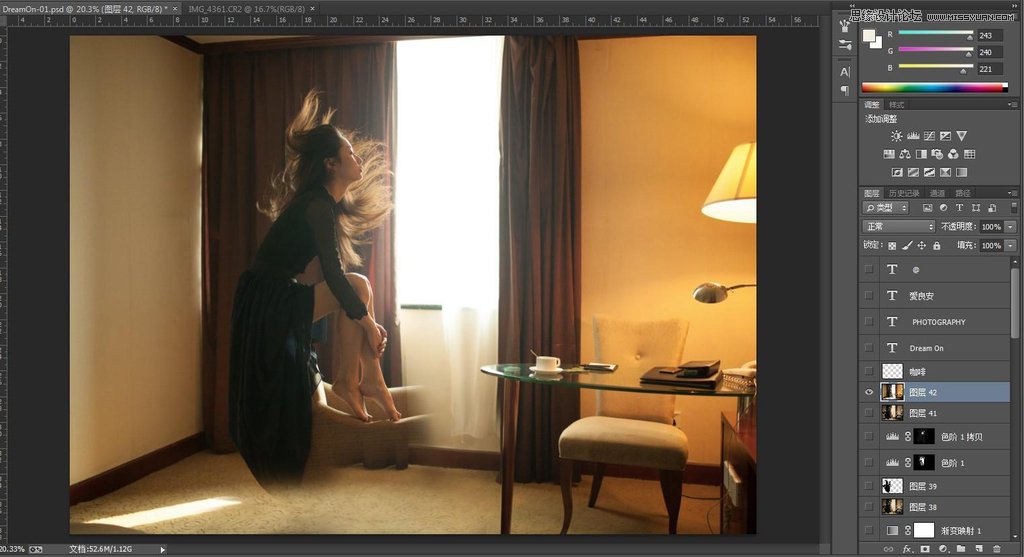This screenshot has height=557, width=1024.
Task: Lock image pixels with brush icon
Action: 907,246
